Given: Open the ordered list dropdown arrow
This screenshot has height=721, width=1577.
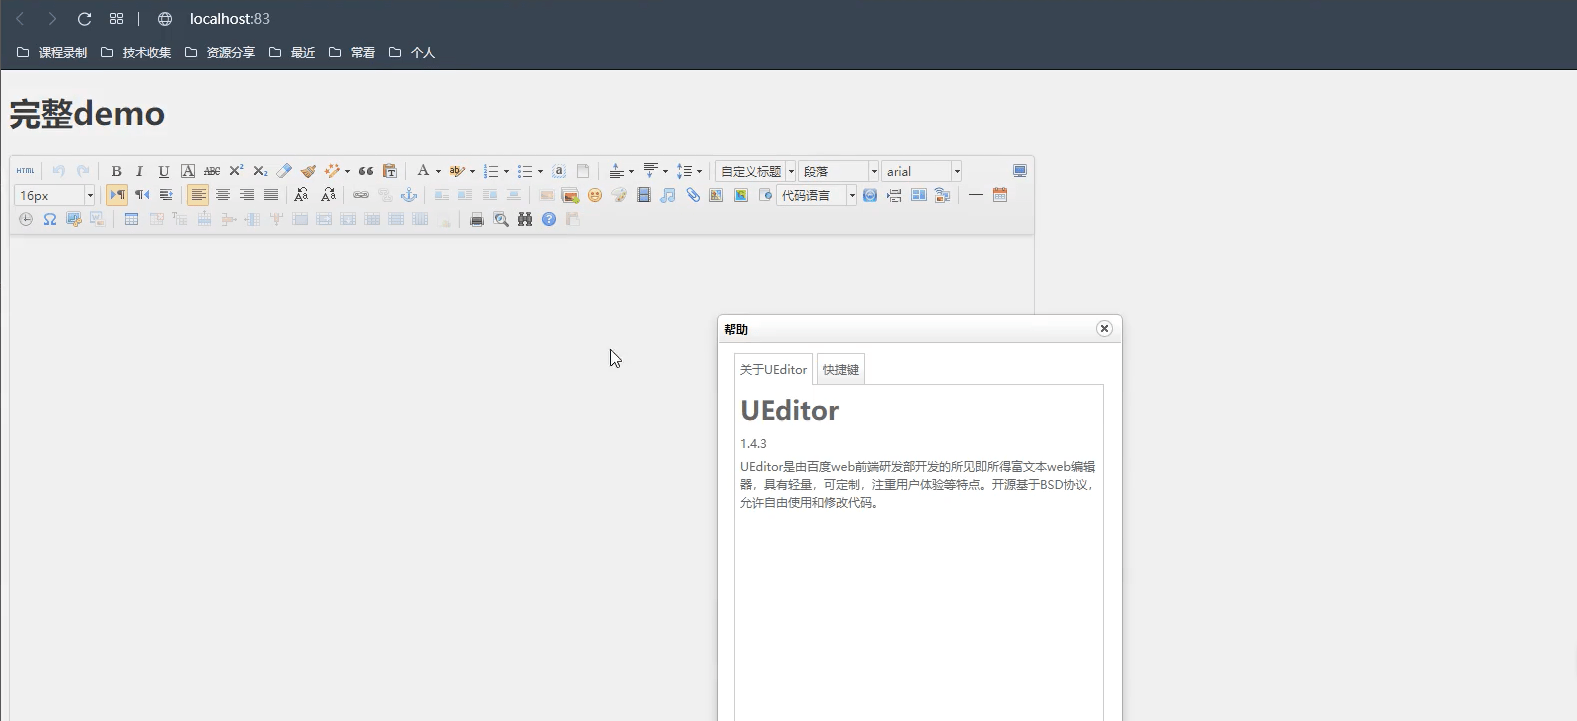Looking at the screenshot, I should [506, 172].
